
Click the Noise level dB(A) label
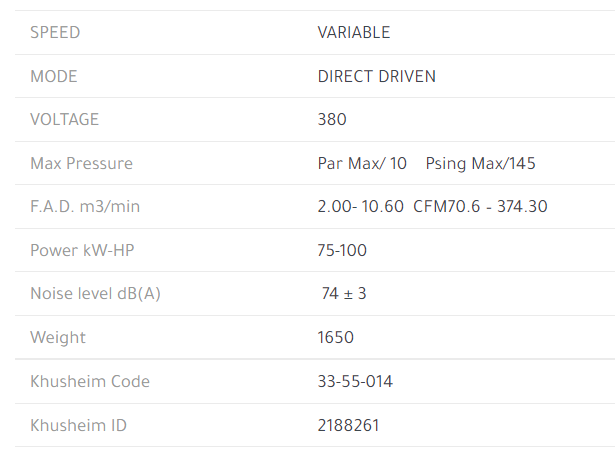tap(96, 294)
